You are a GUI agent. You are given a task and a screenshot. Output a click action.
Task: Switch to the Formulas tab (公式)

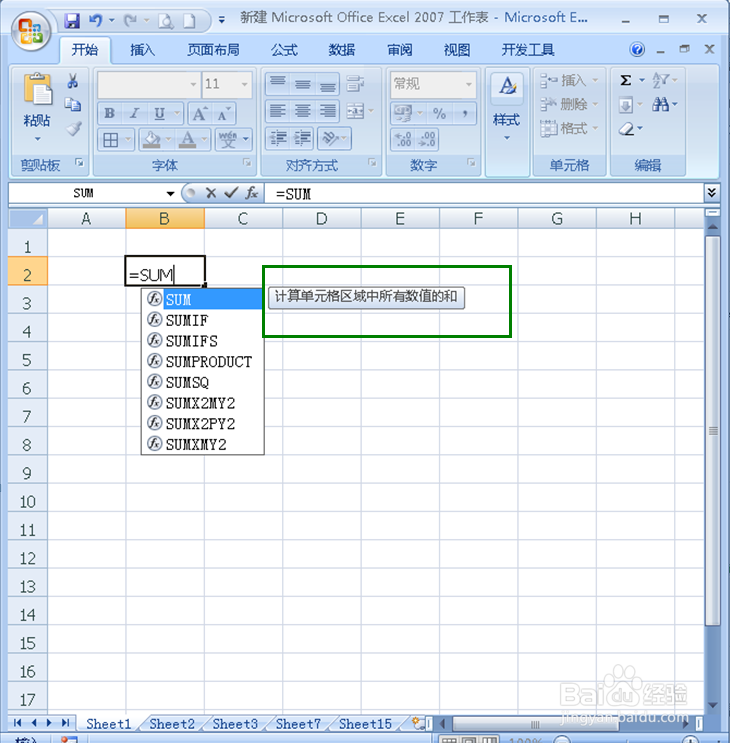[284, 50]
